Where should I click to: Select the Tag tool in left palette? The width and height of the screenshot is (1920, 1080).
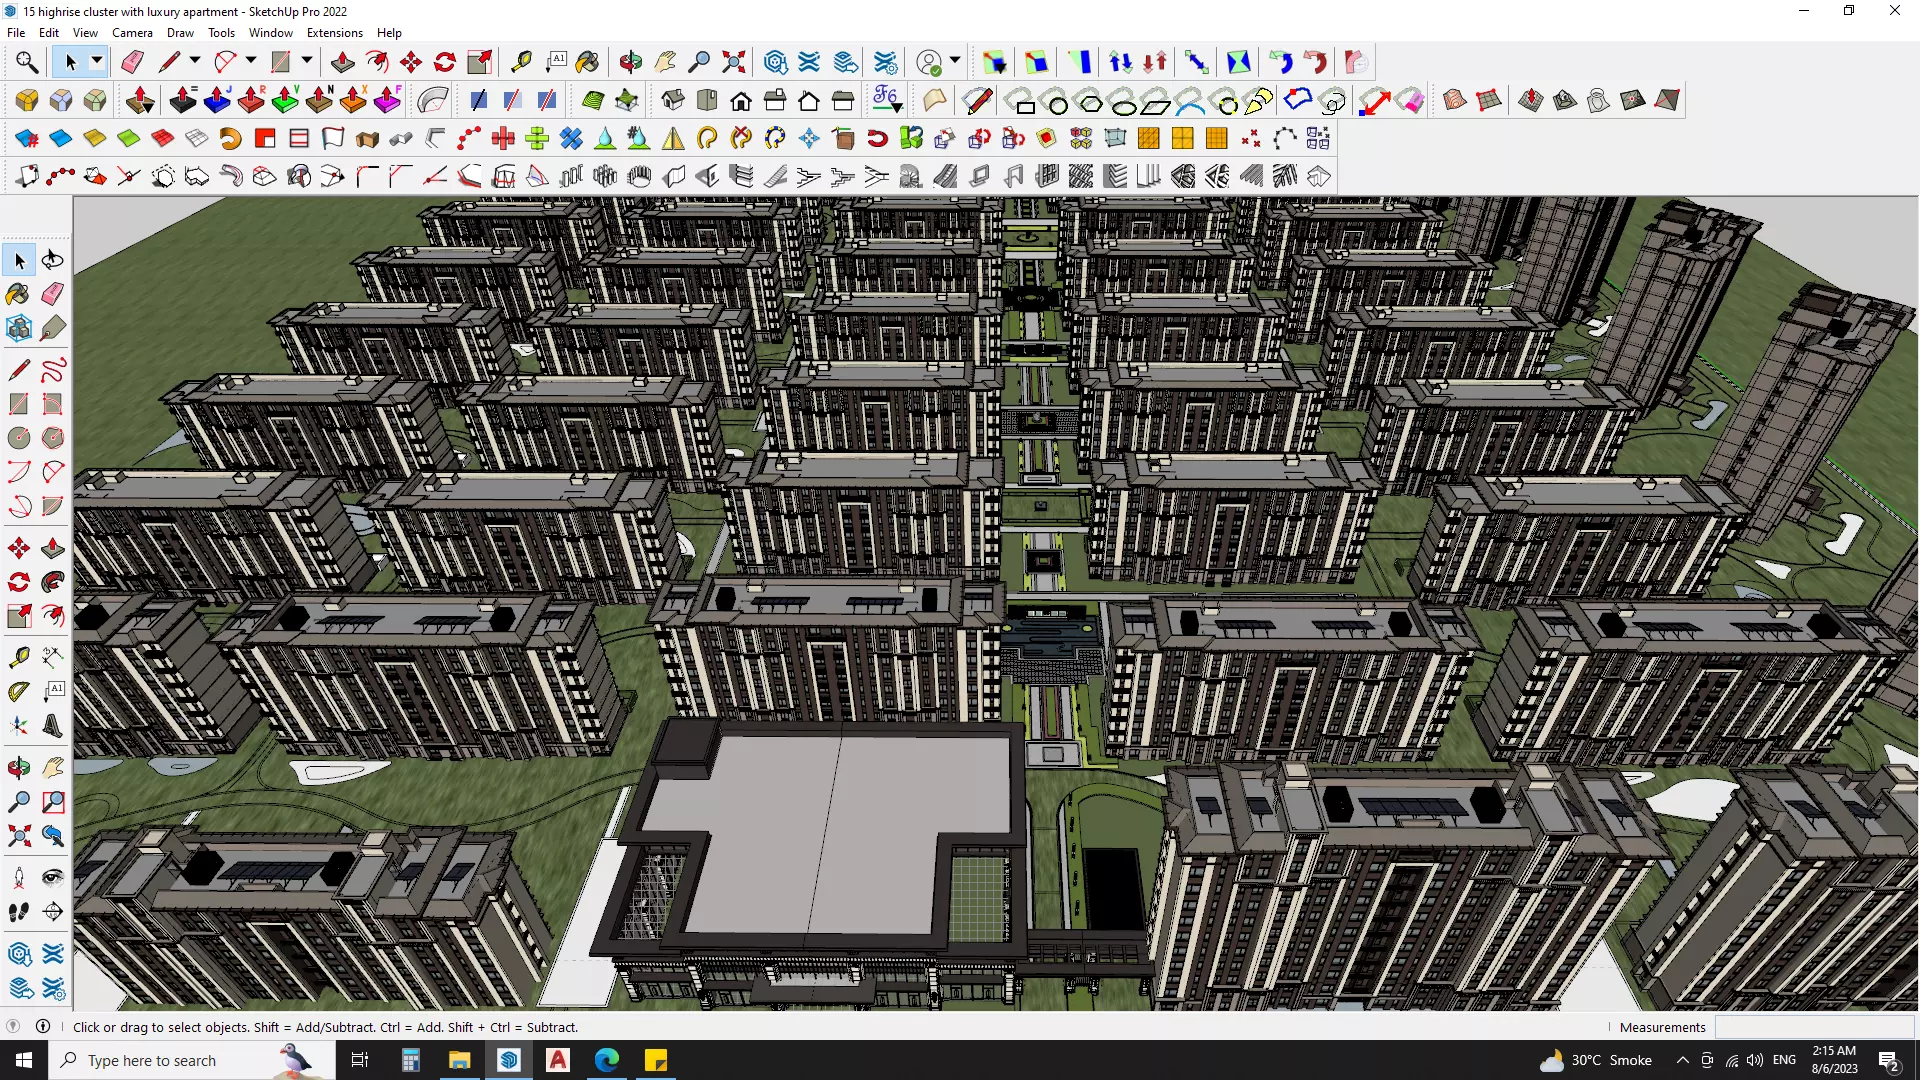pyautogui.click(x=53, y=327)
